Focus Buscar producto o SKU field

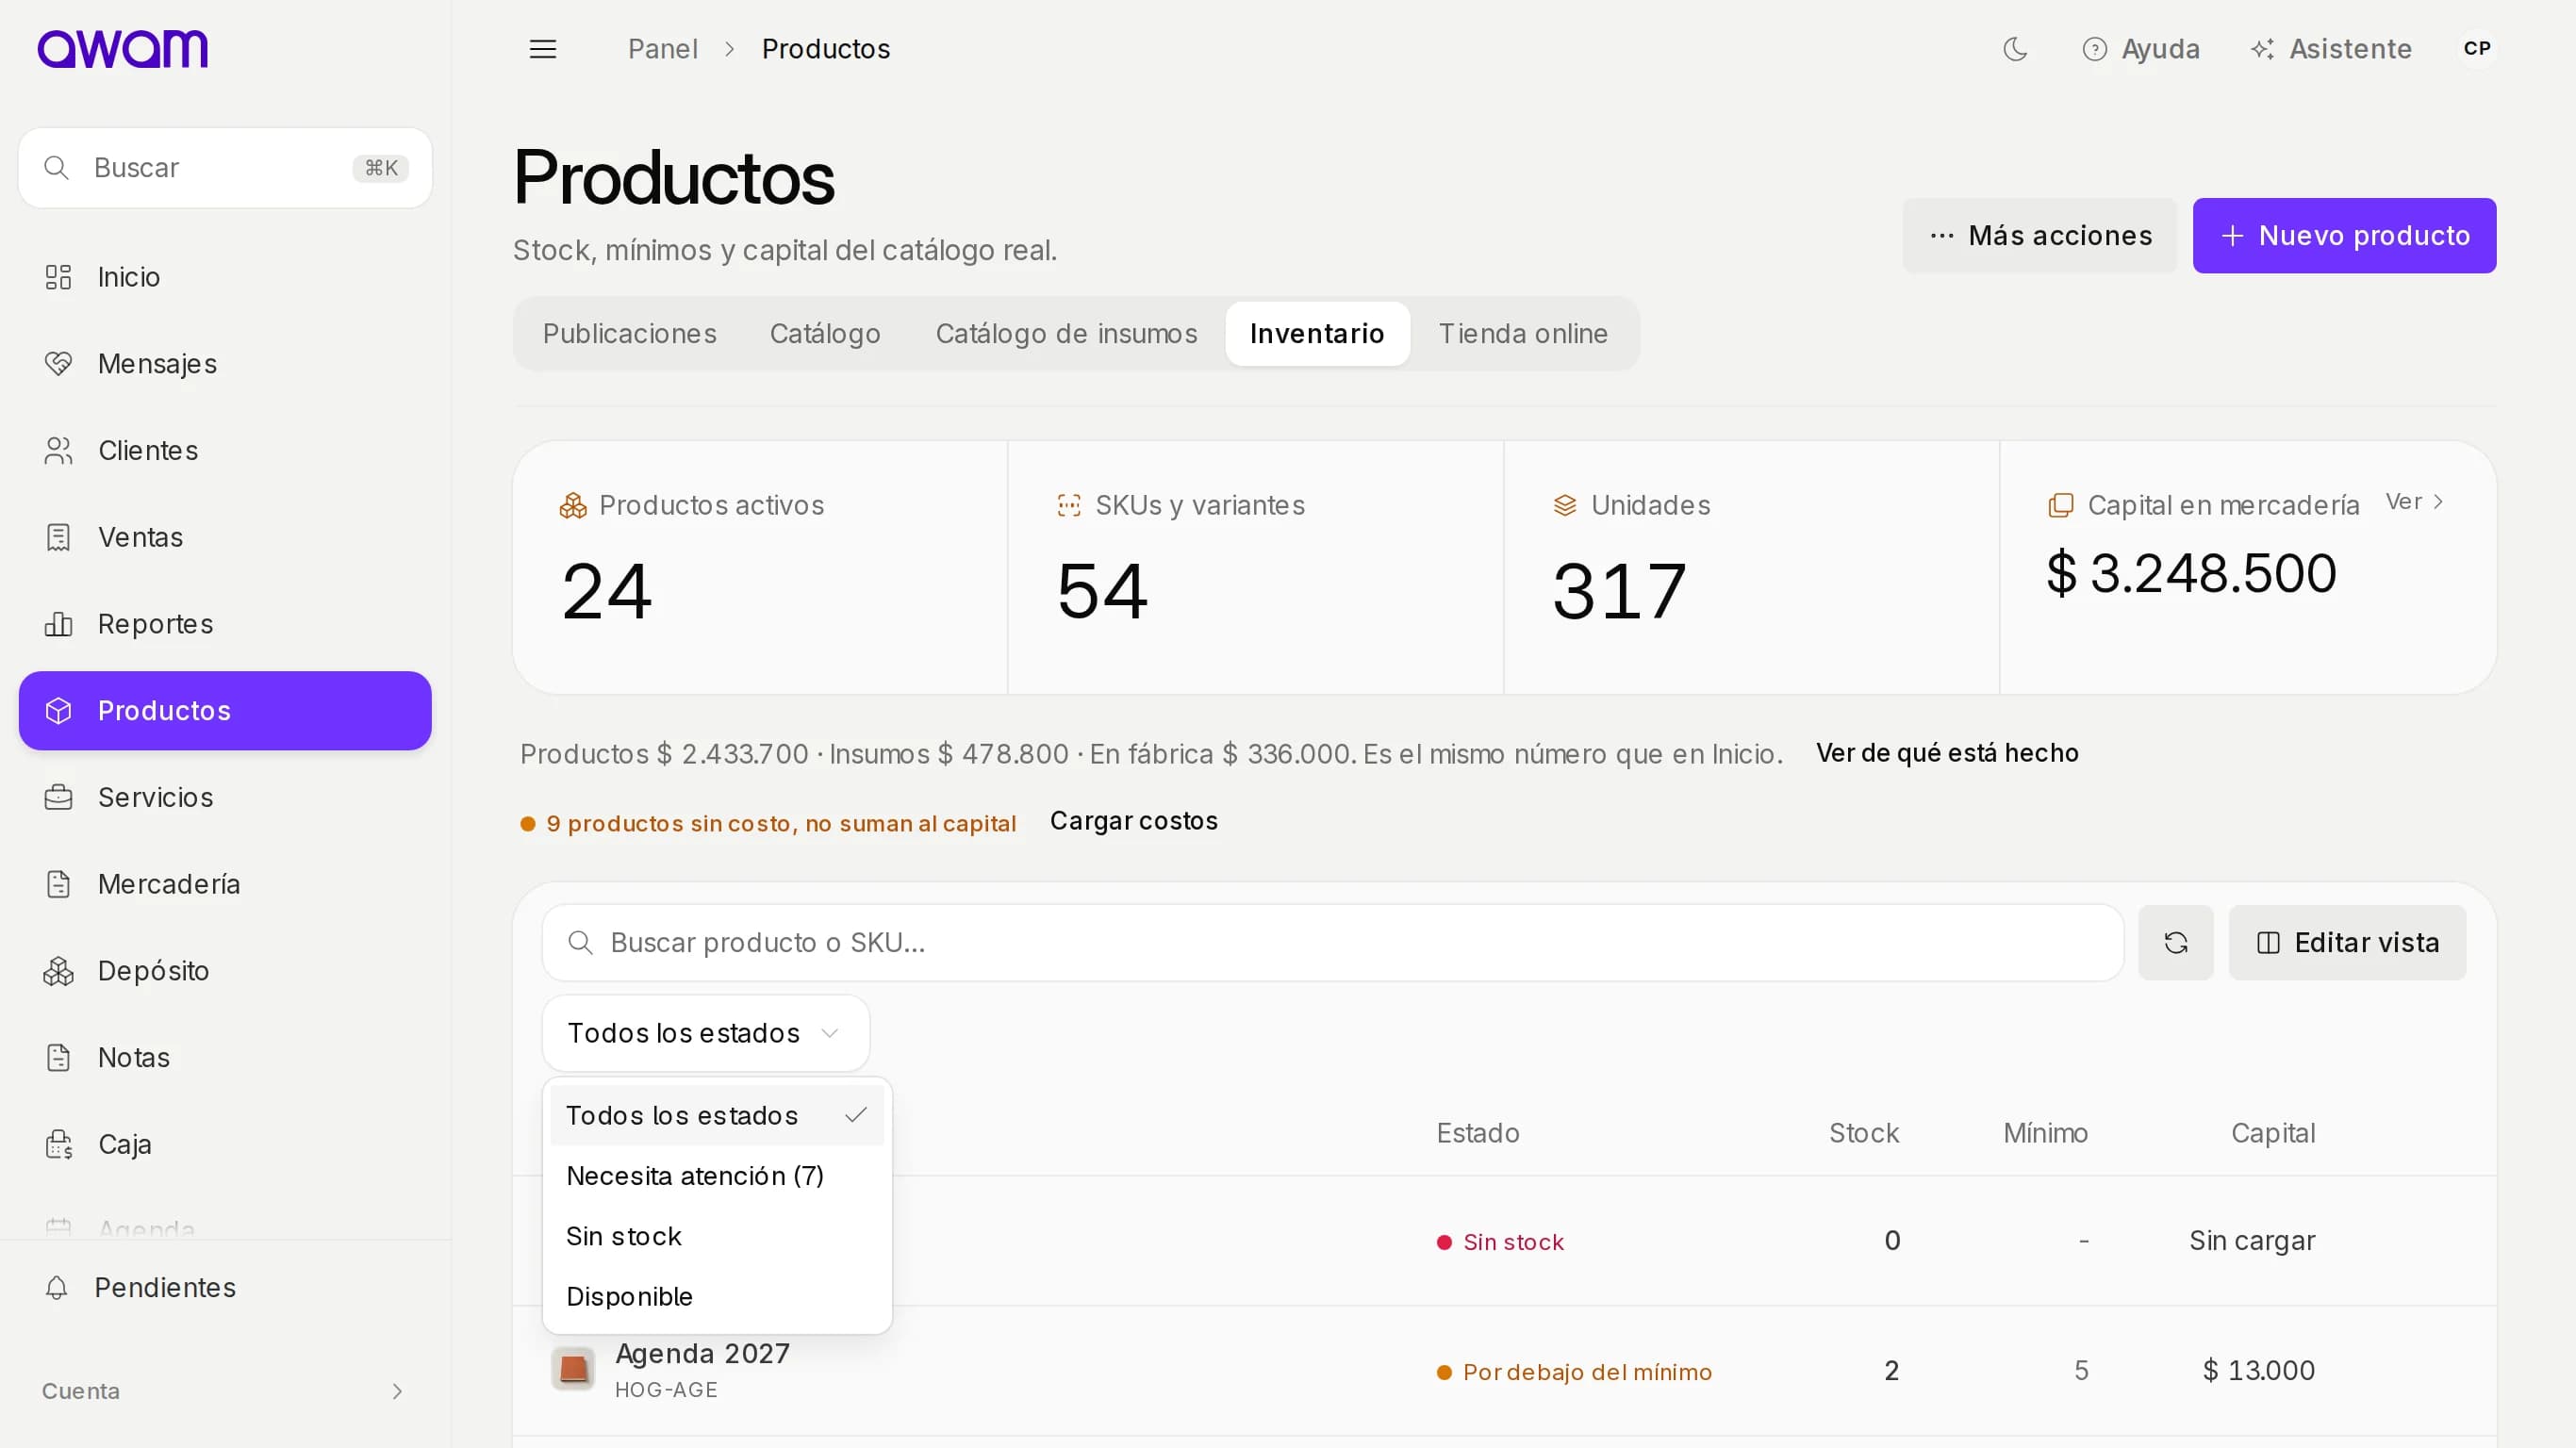1332,943
